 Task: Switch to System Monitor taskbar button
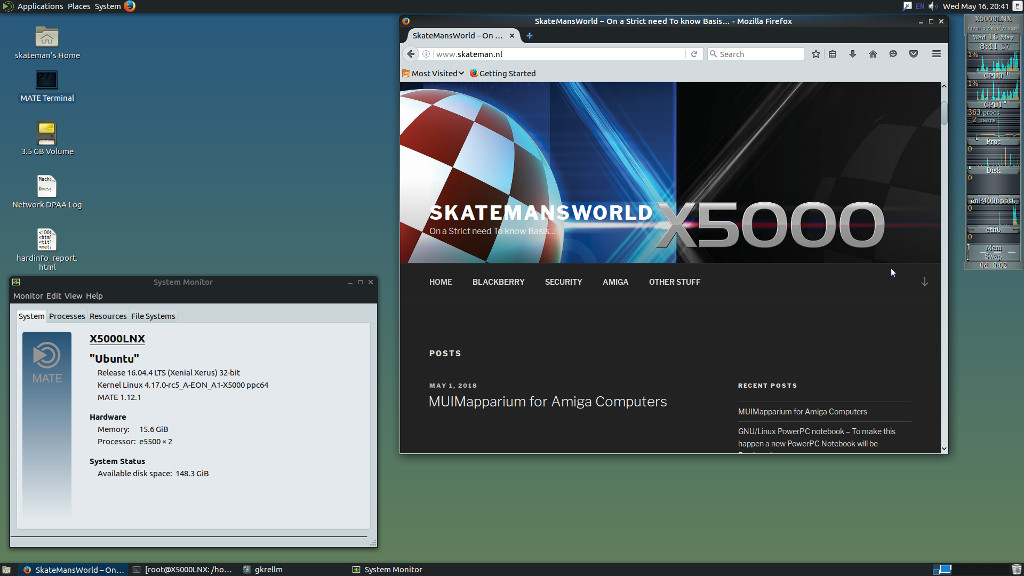[x=387, y=569]
